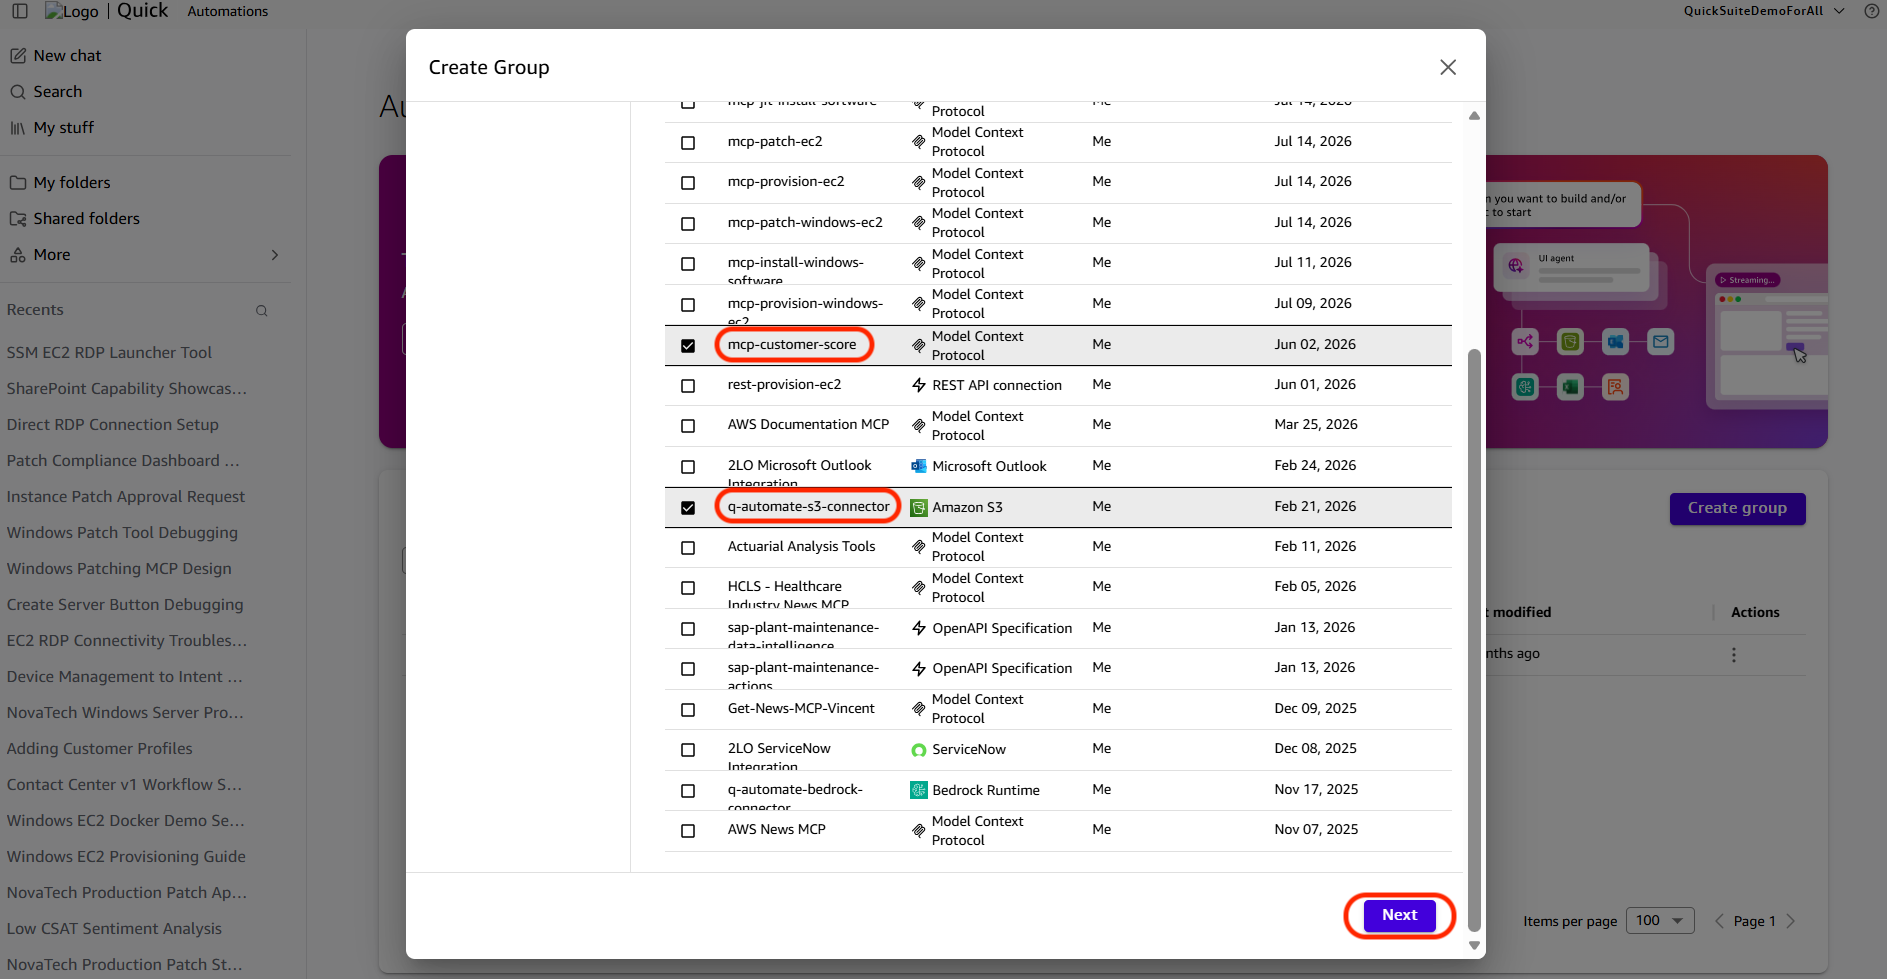This screenshot has height=979, width=1887.
Task: Open the QuickSuiteDemoForAll account dropdown
Action: tap(1764, 11)
